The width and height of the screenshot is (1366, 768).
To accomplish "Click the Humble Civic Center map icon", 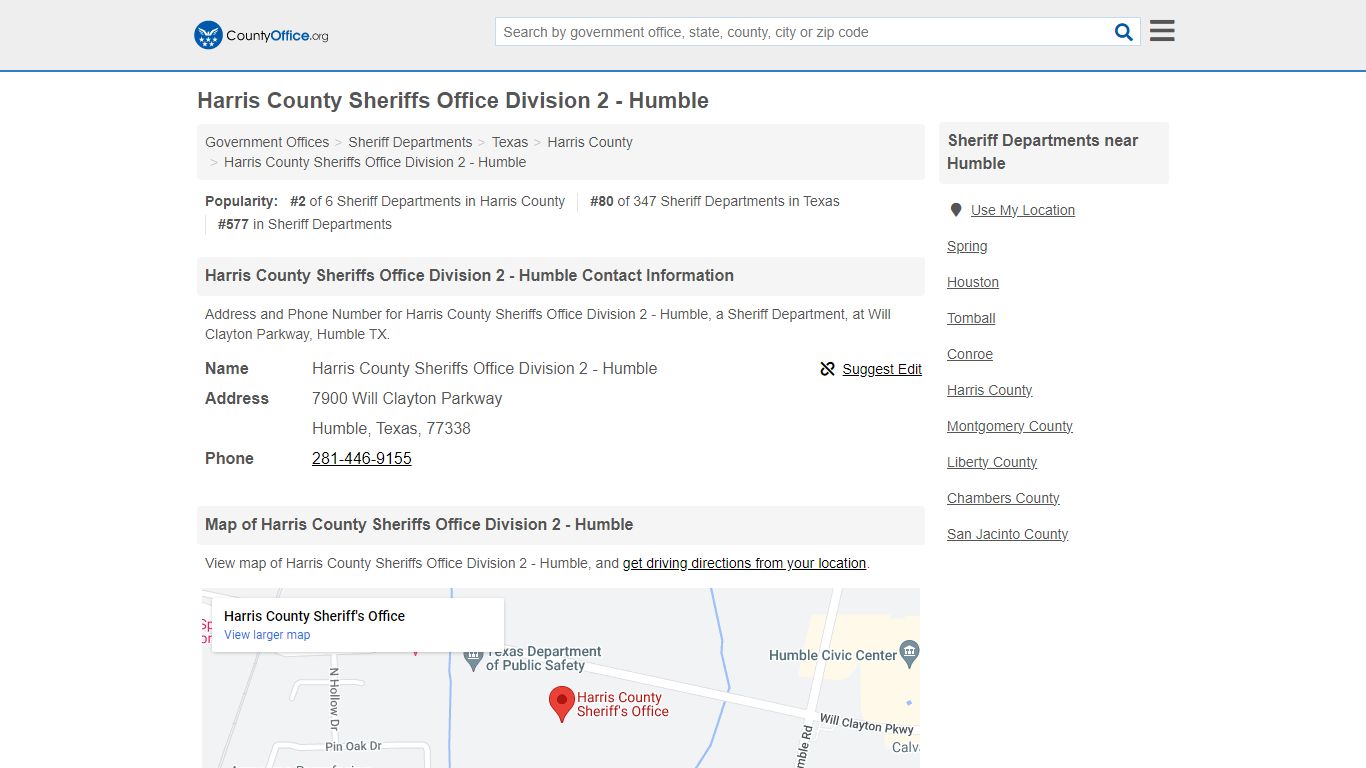I will click(x=909, y=655).
